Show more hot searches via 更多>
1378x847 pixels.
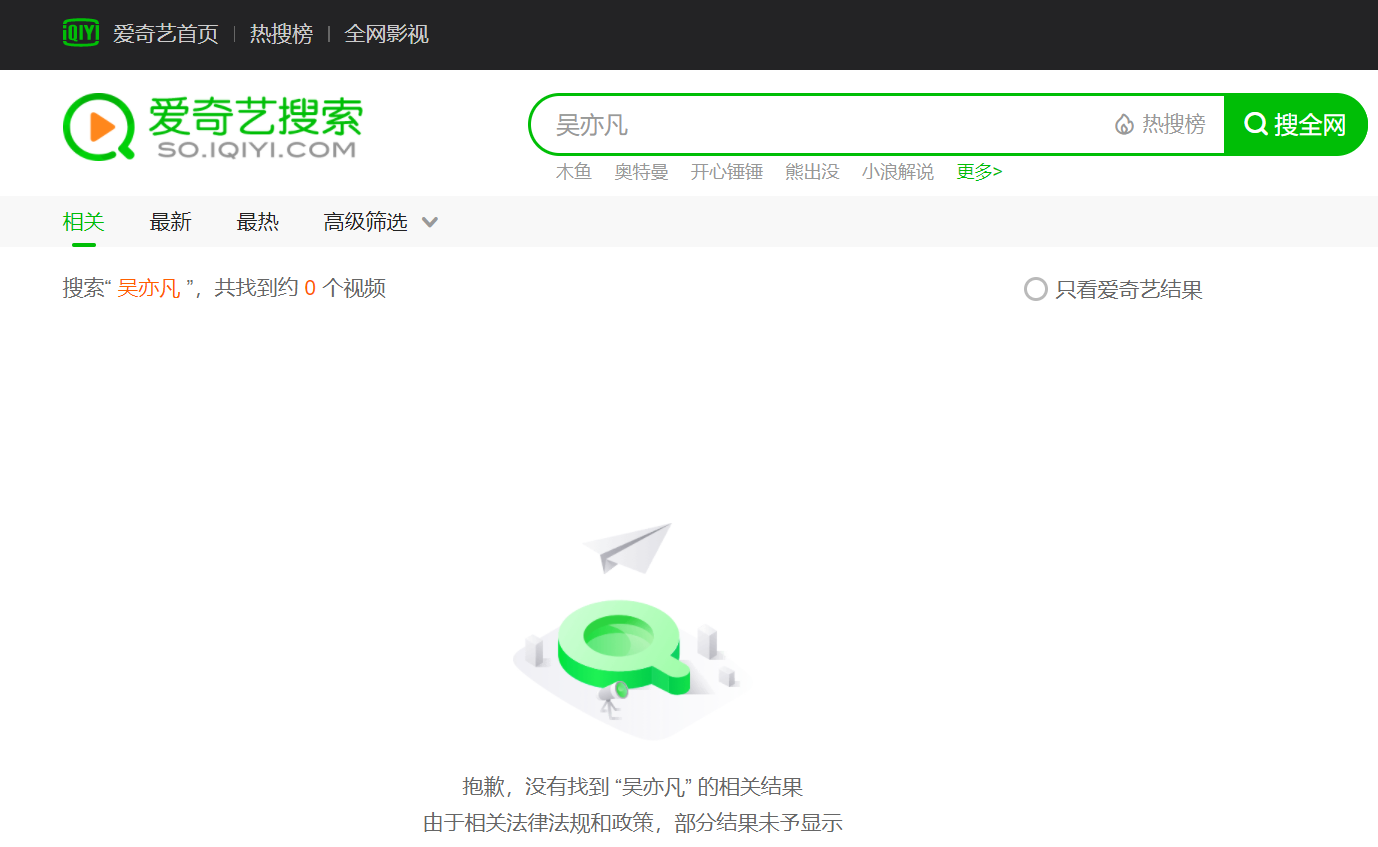point(979,172)
